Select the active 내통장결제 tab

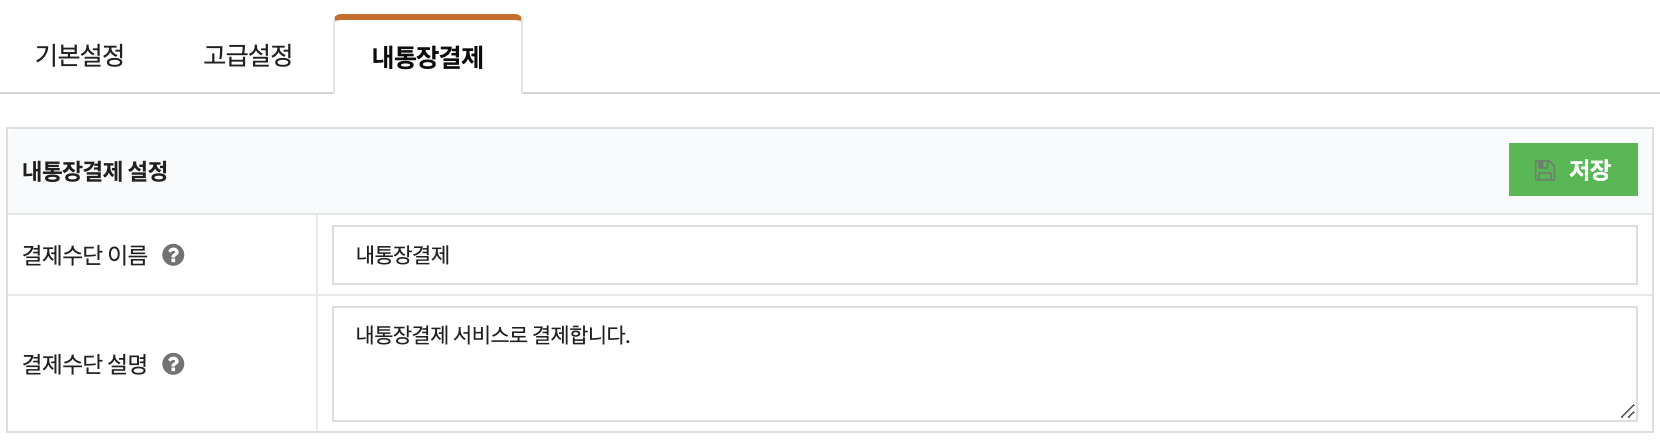tap(428, 57)
